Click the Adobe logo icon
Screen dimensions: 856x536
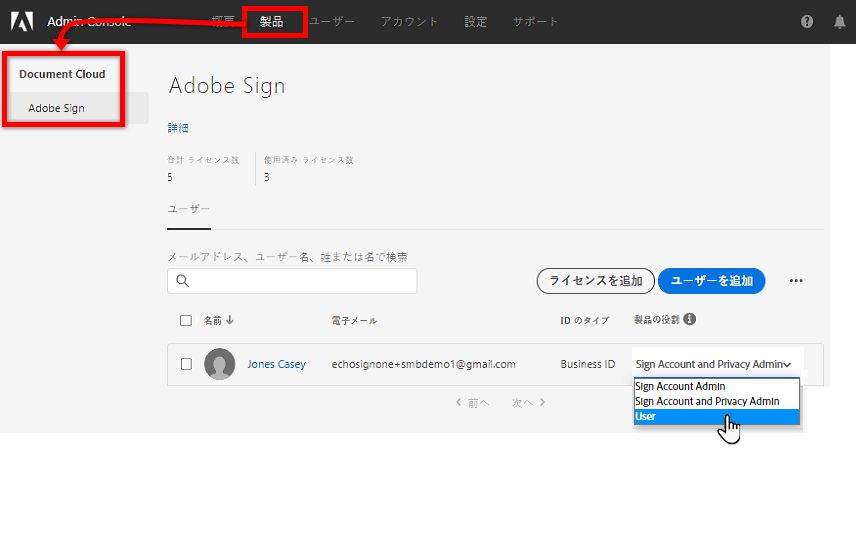tap(20, 21)
